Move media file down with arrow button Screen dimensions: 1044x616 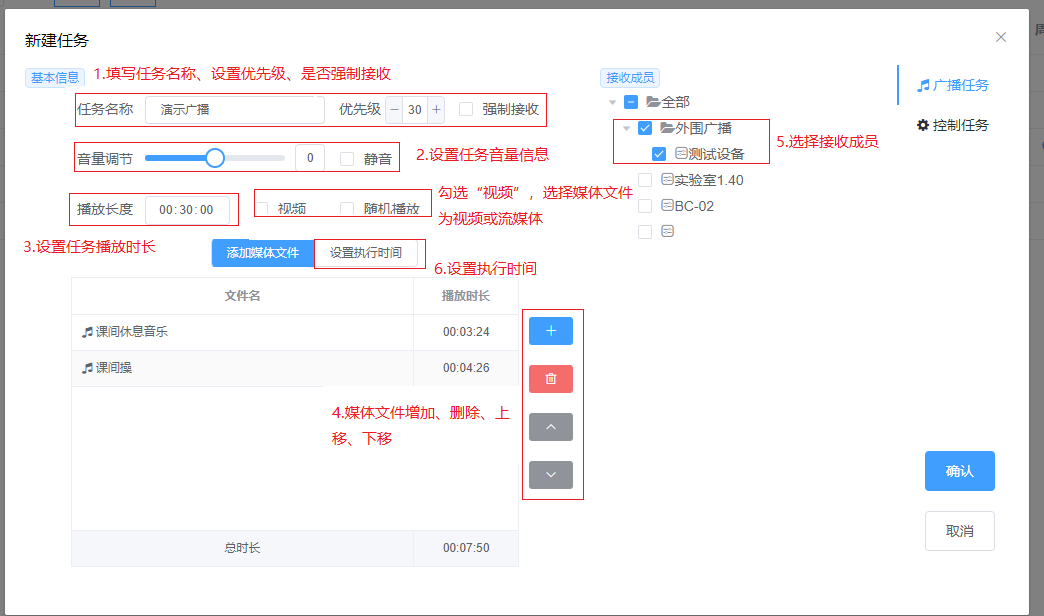click(x=551, y=475)
